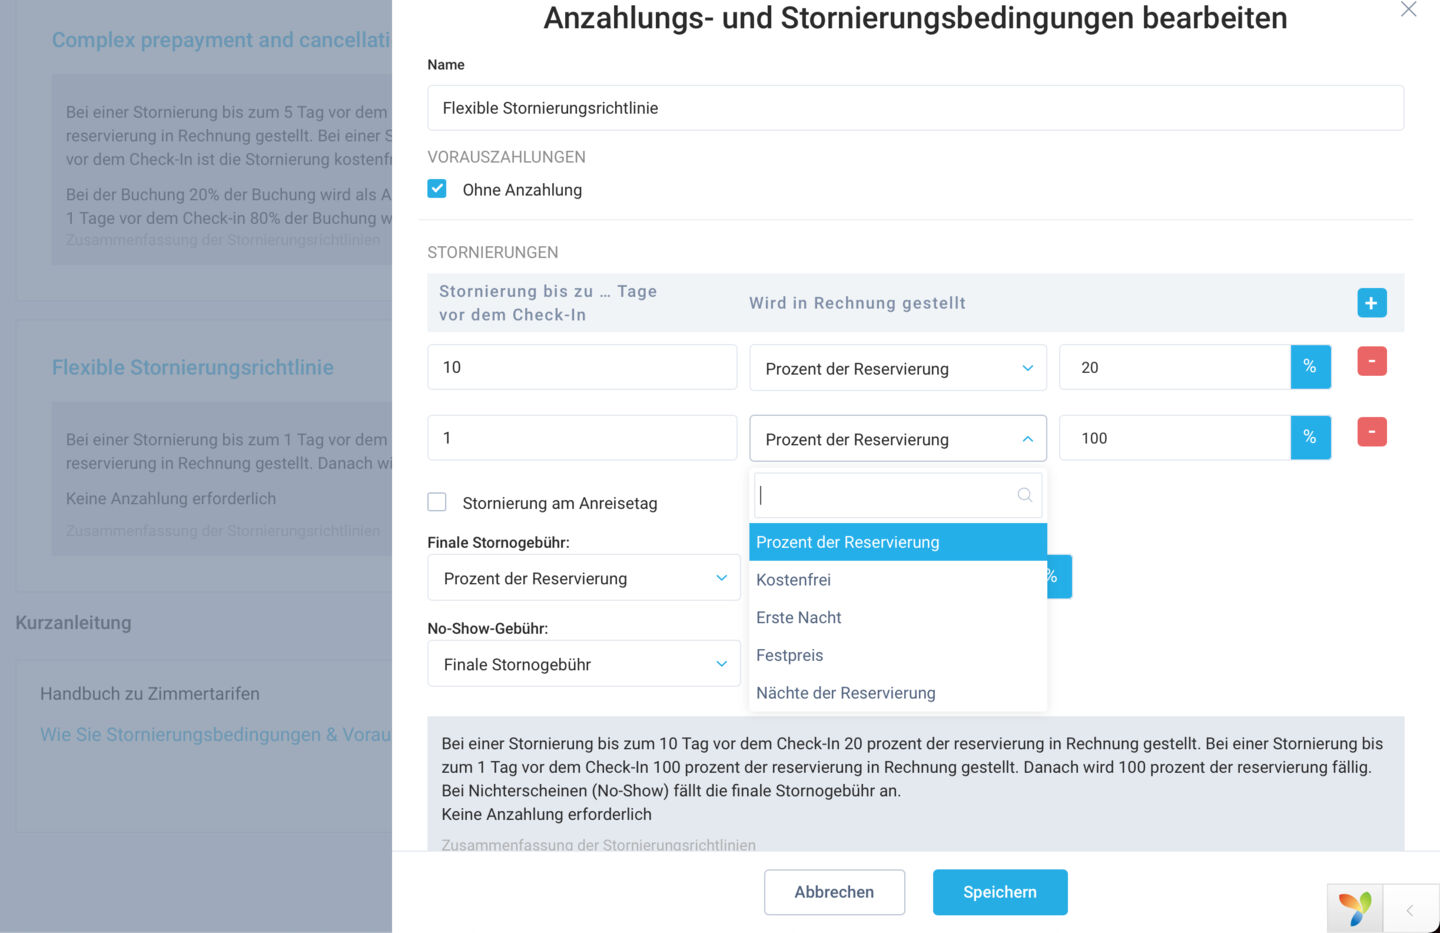Choose the Erste Nacht option
This screenshot has width=1440, height=933.
click(898, 618)
